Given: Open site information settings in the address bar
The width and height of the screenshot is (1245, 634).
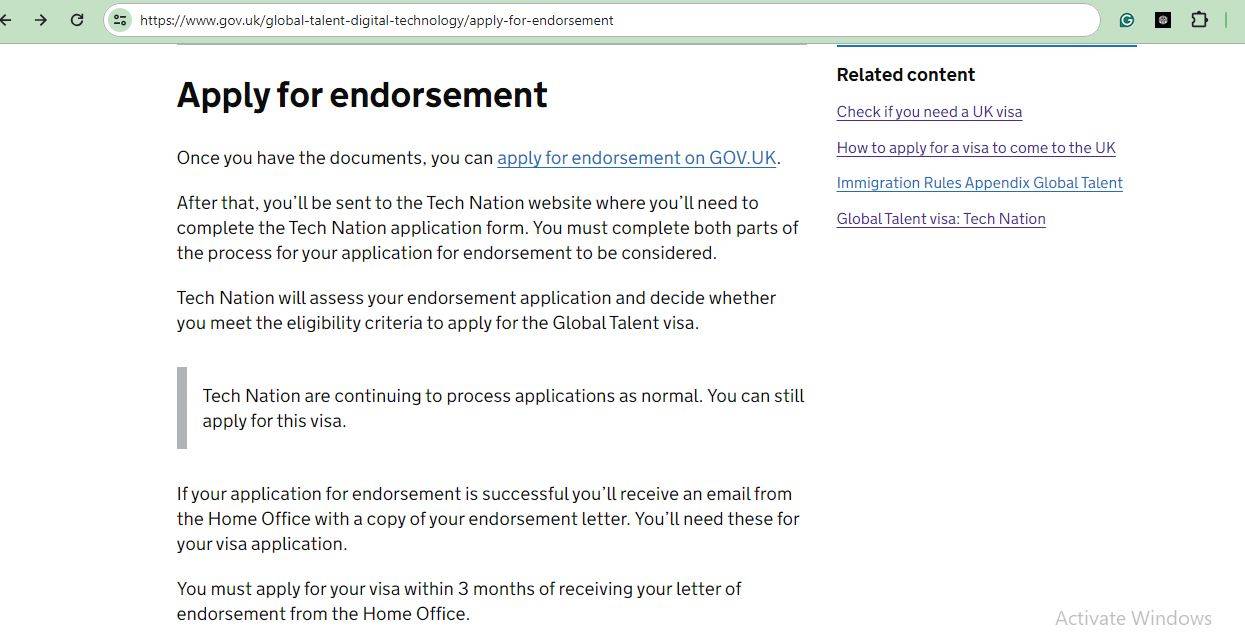Looking at the screenshot, I should (119, 19).
